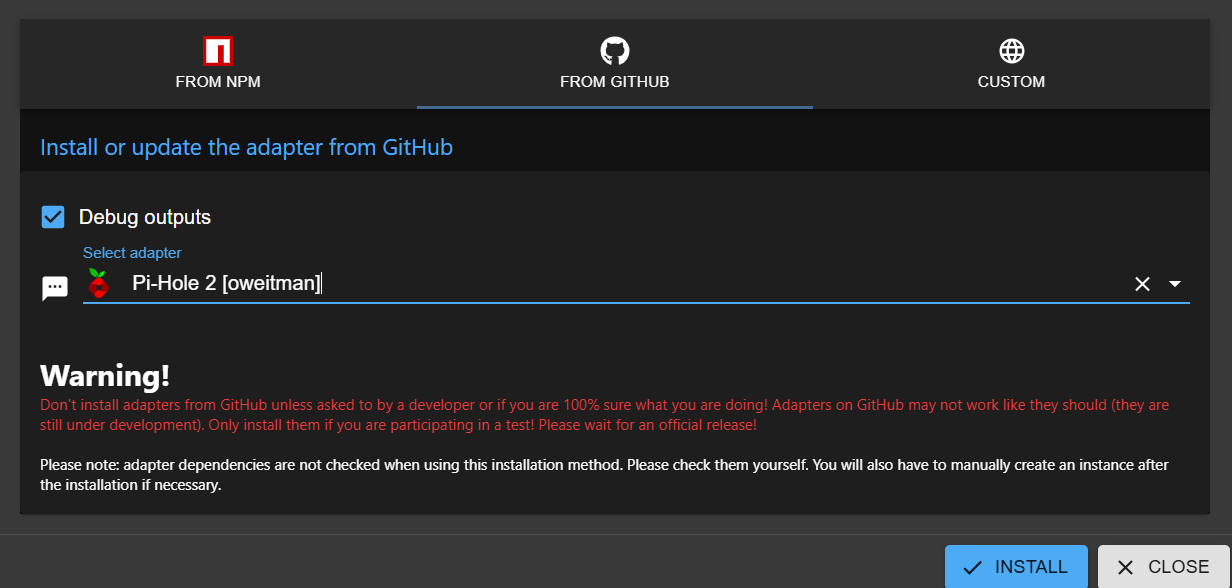The image size is (1232, 588).
Task: Click the red NPM logo icon
Action: click(x=218, y=51)
